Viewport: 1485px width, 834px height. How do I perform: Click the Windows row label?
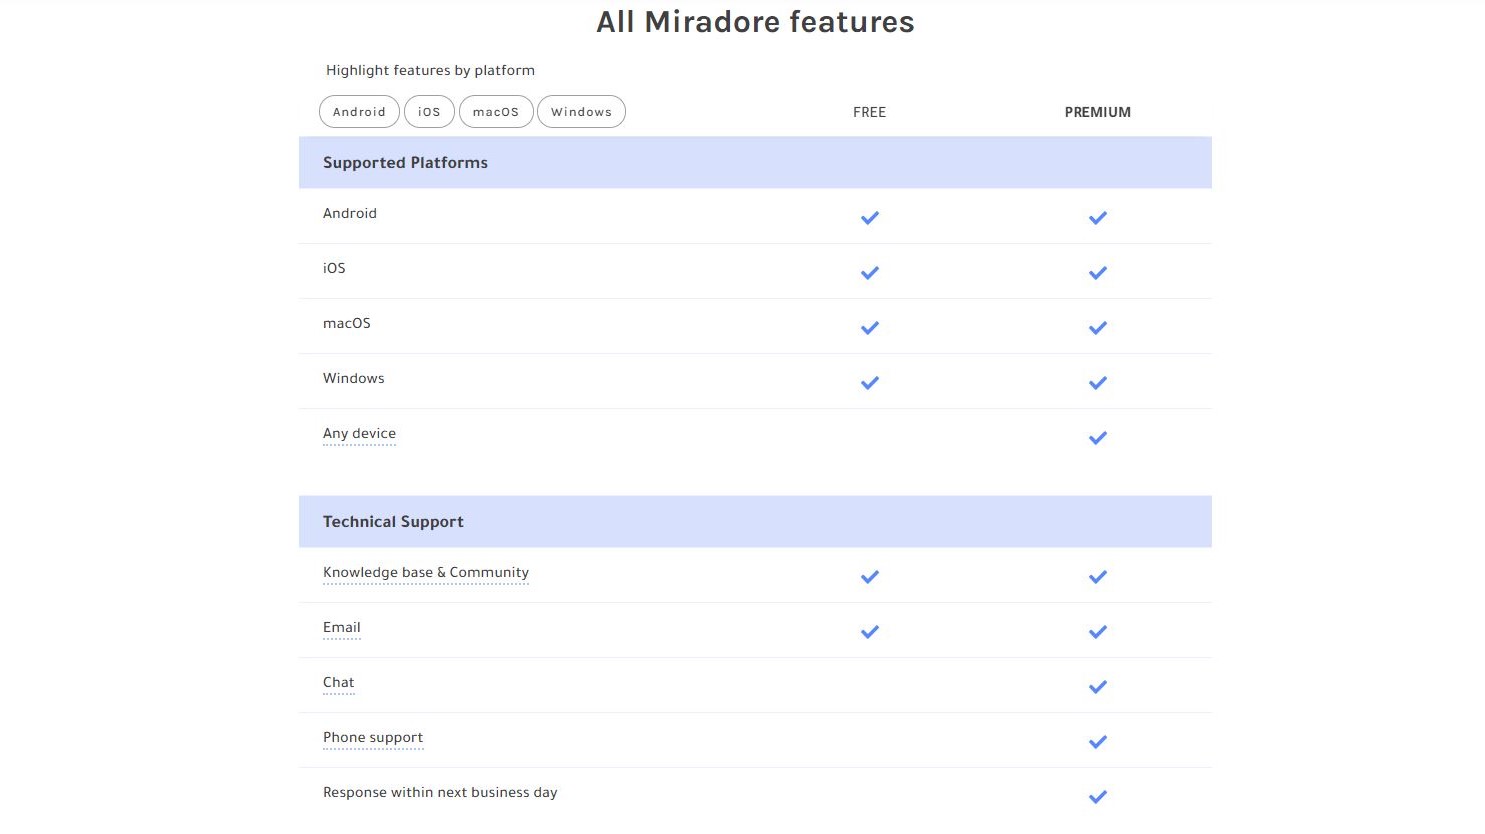click(354, 378)
